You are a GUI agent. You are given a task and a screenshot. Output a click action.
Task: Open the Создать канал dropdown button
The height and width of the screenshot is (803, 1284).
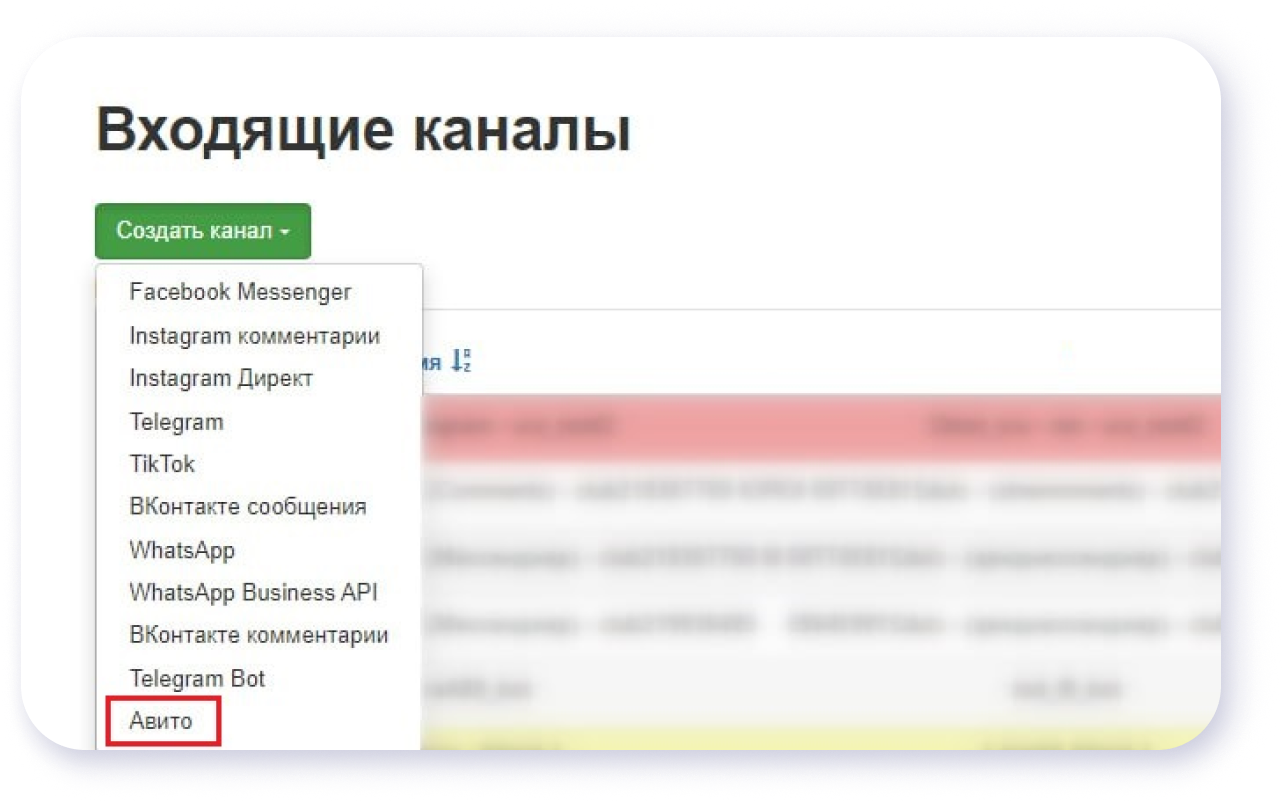[x=203, y=231]
